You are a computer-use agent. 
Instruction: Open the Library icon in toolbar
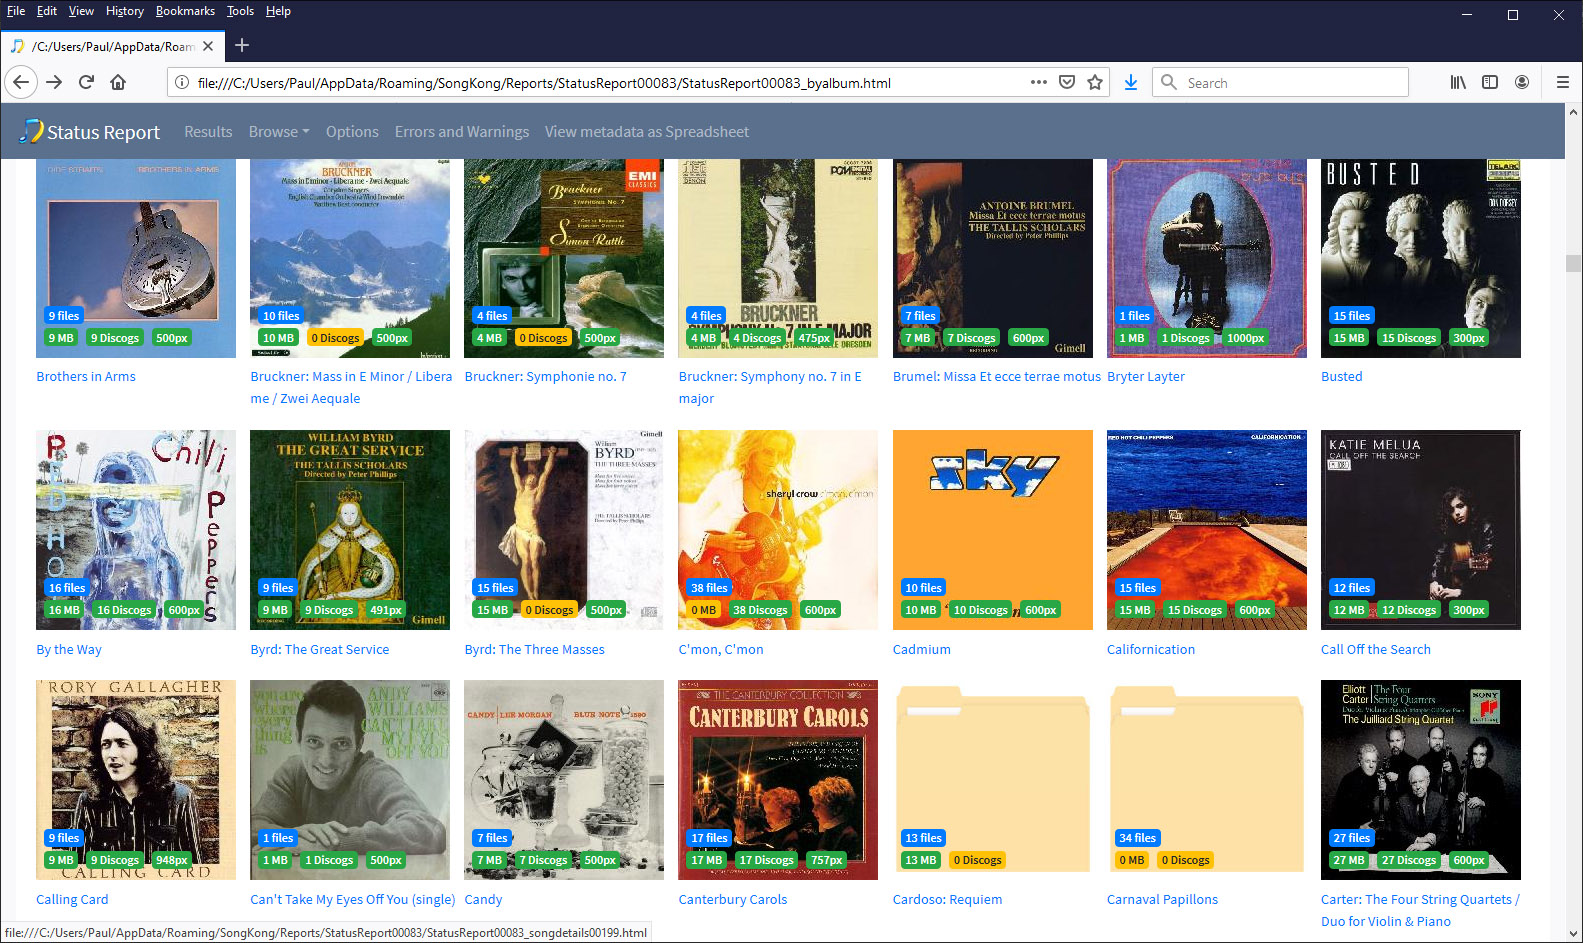coord(1458,82)
